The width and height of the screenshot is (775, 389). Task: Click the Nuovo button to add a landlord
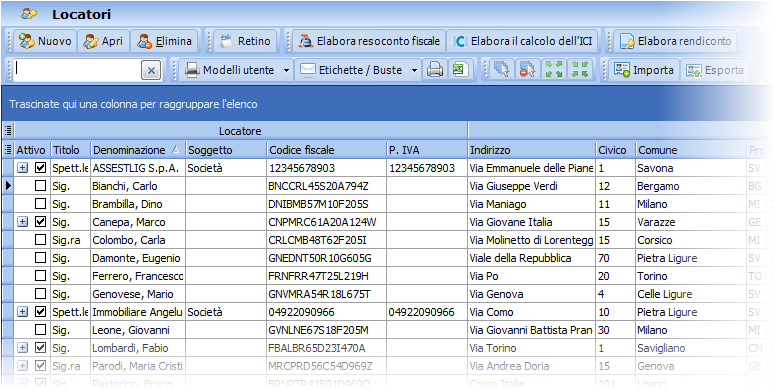[x=45, y=41]
